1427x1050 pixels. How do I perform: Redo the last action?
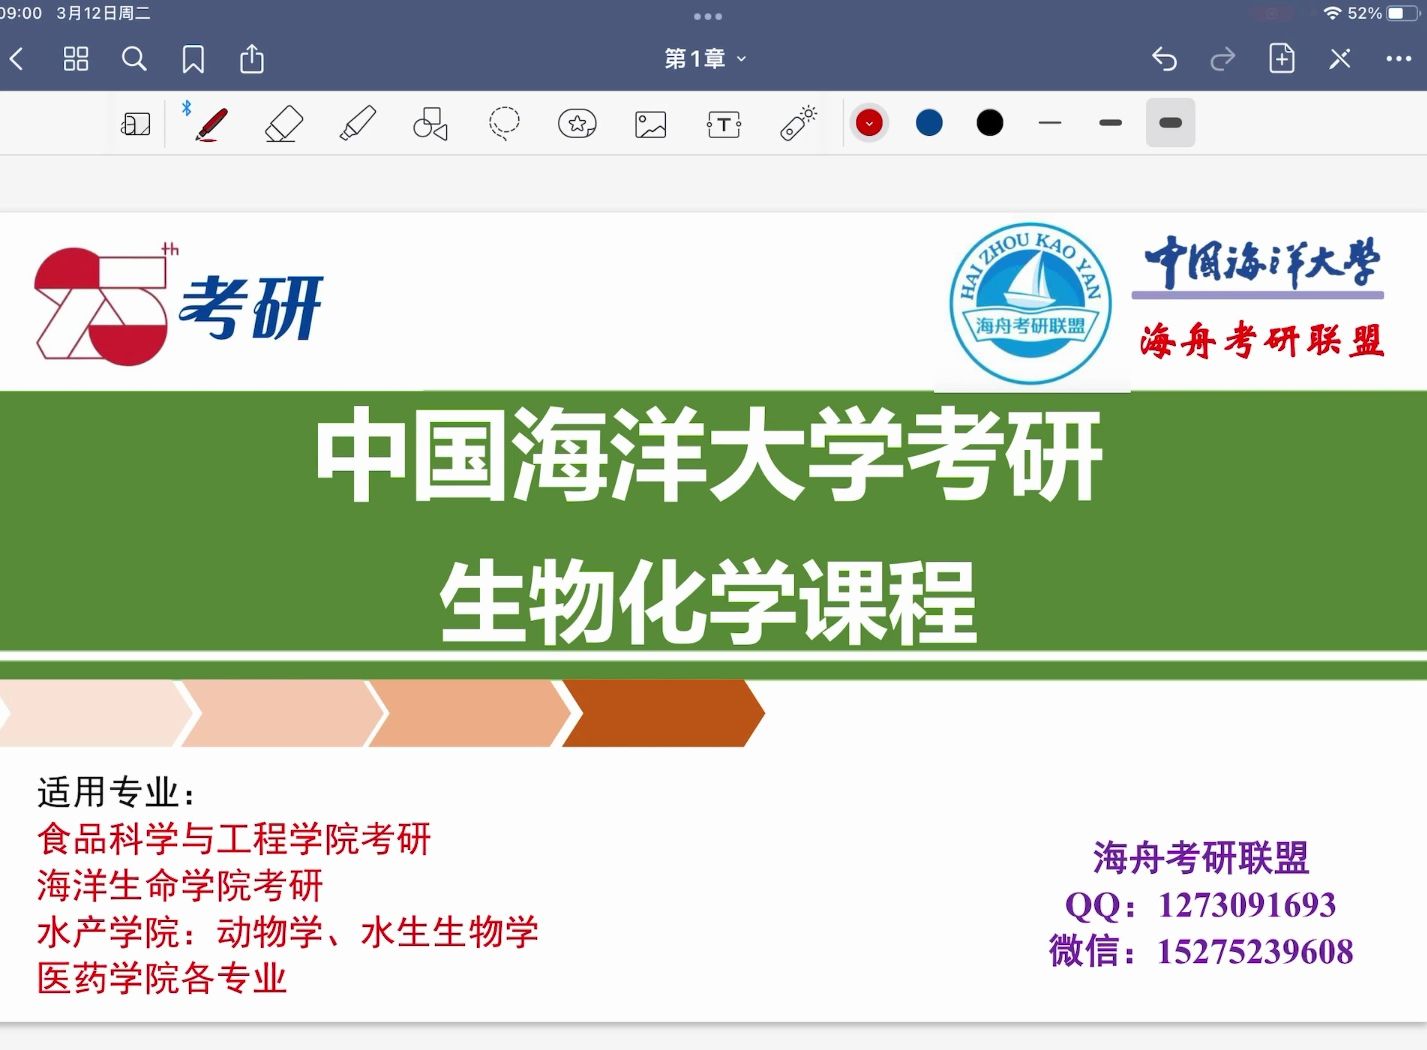[x=1222, y=59]
